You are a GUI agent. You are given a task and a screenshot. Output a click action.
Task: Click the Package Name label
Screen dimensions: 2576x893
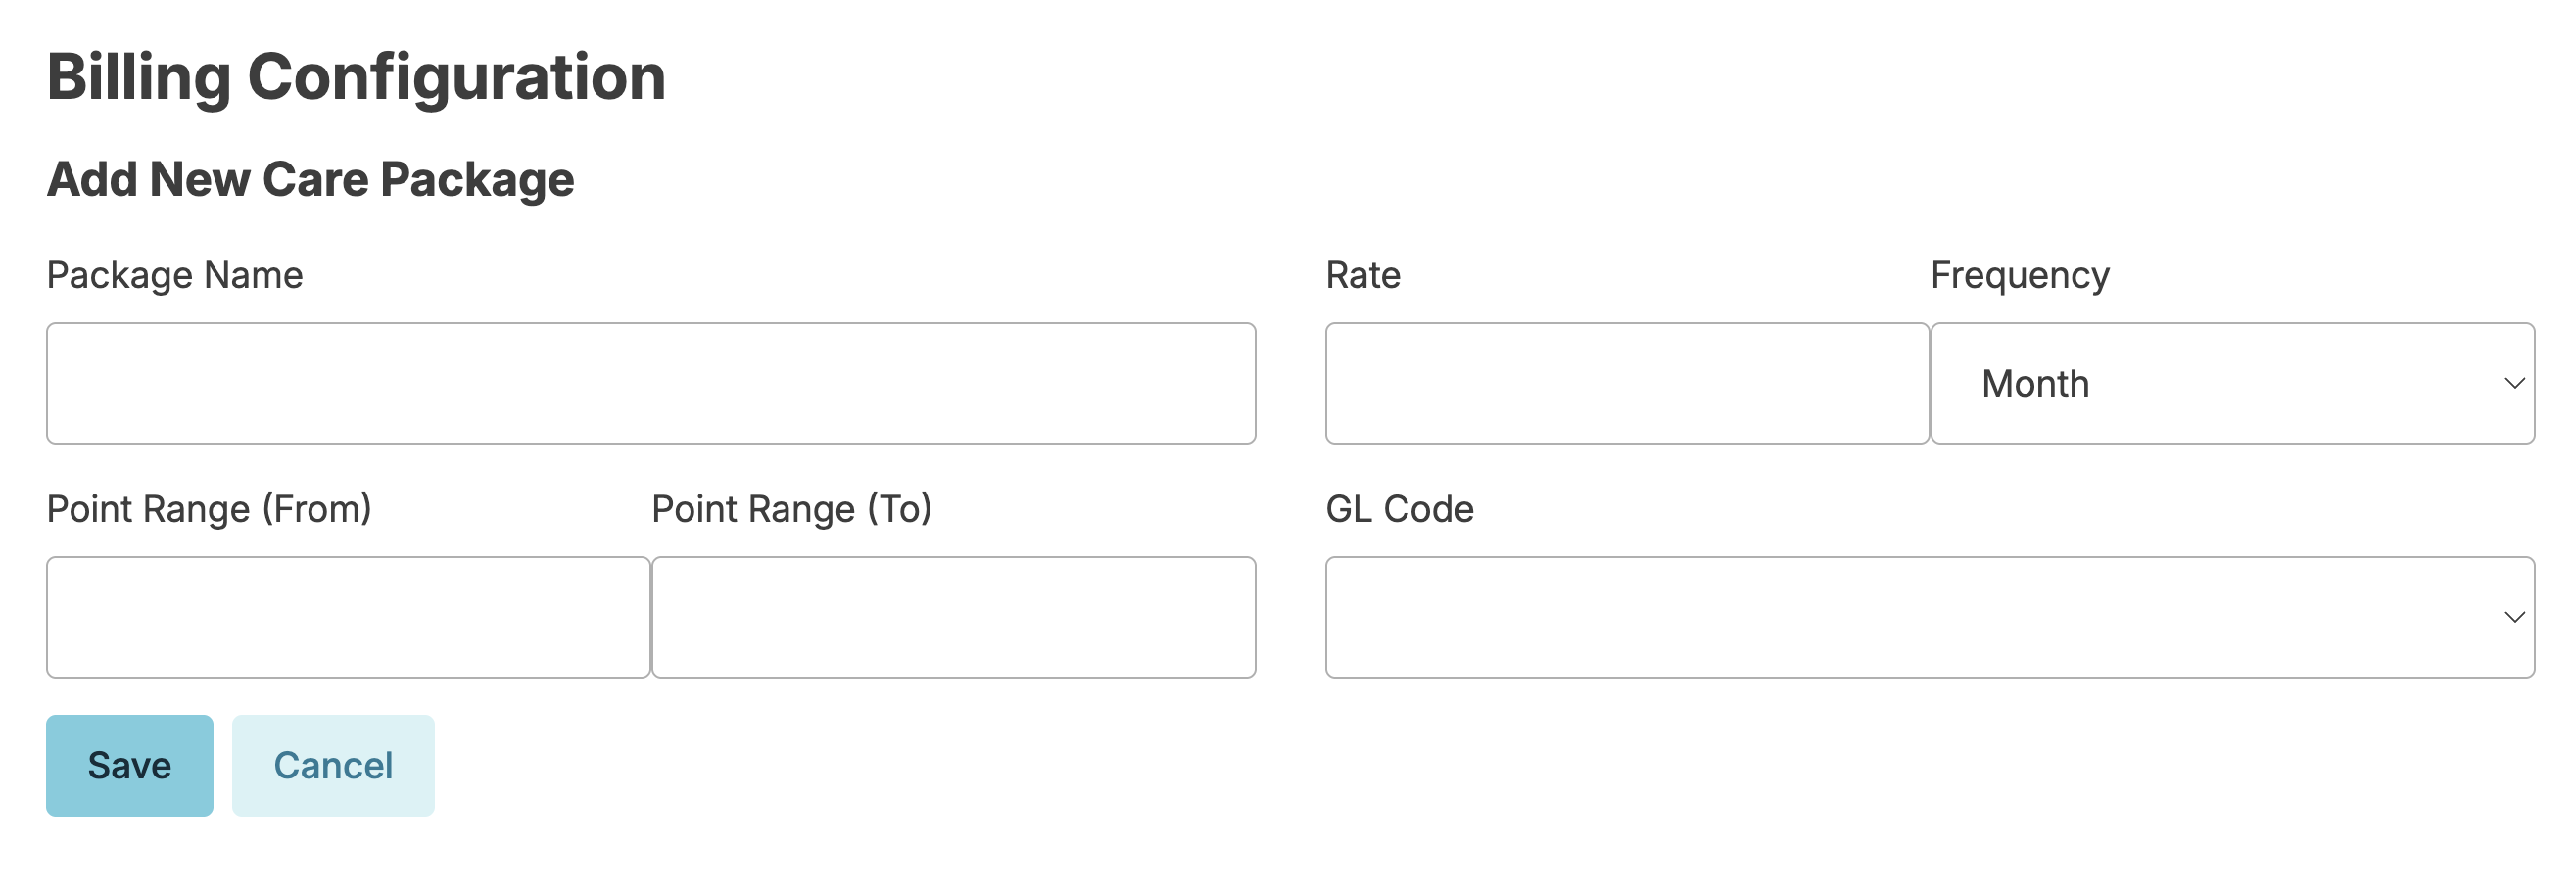(x=174, y=275)
